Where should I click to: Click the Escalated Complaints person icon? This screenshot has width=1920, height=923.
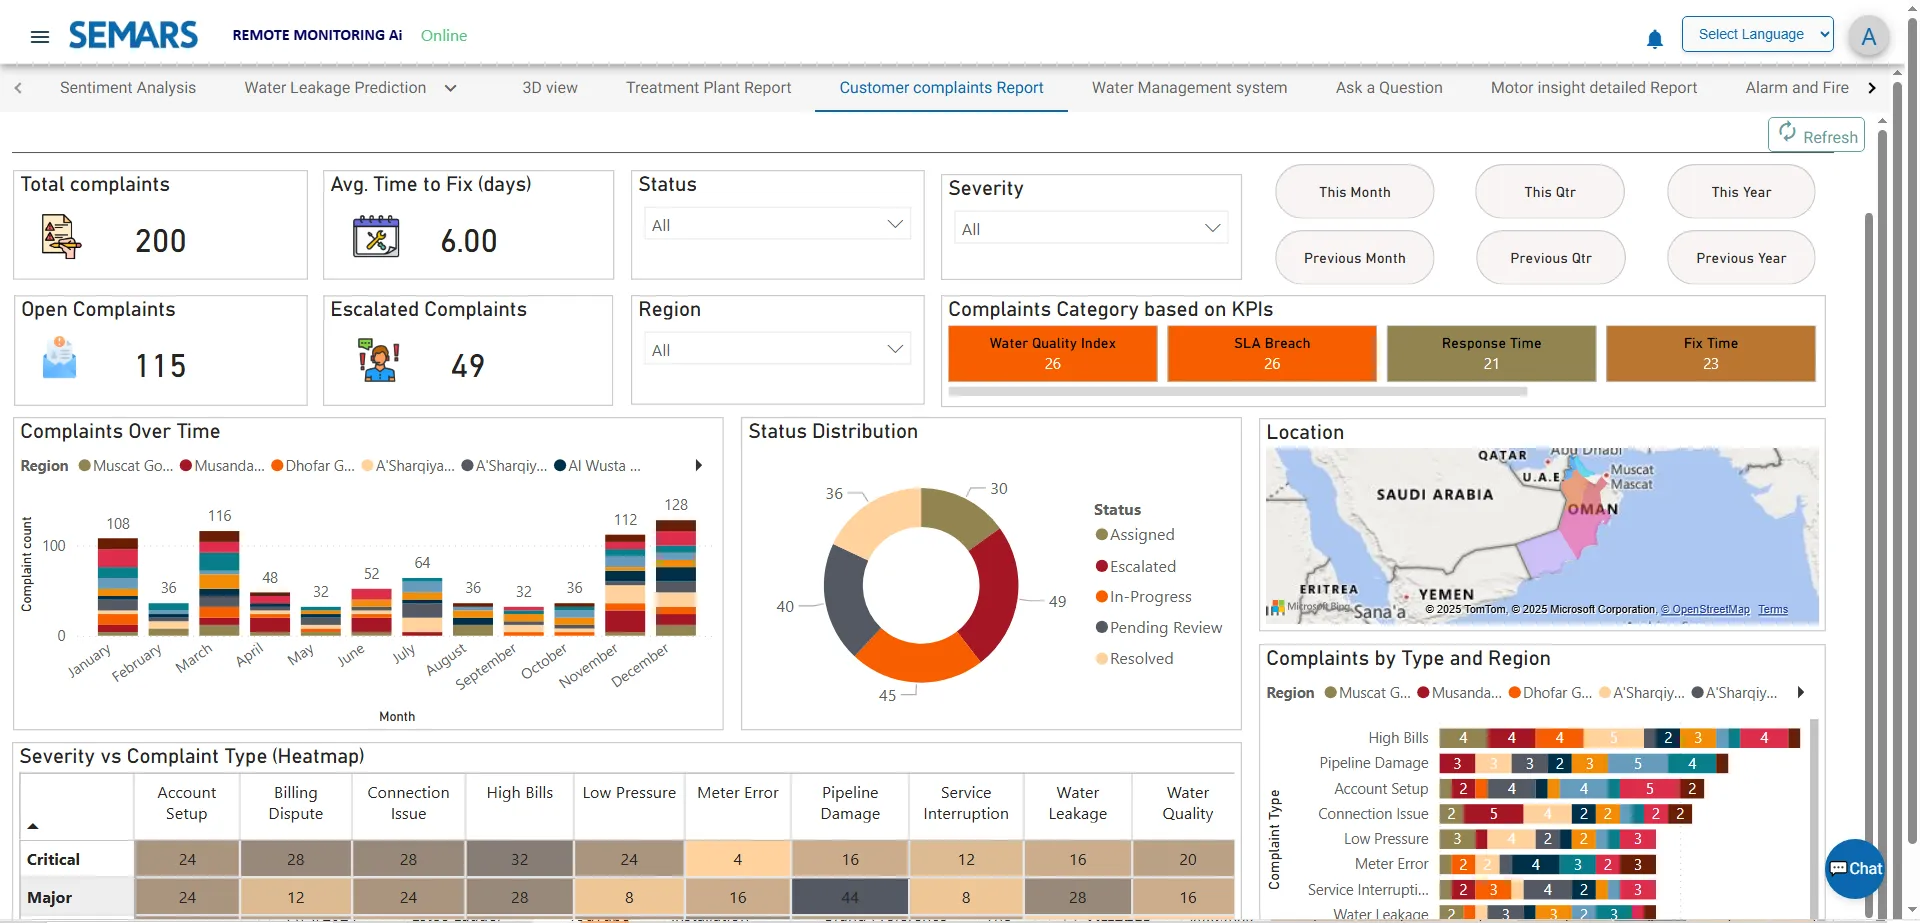point(379,361)
